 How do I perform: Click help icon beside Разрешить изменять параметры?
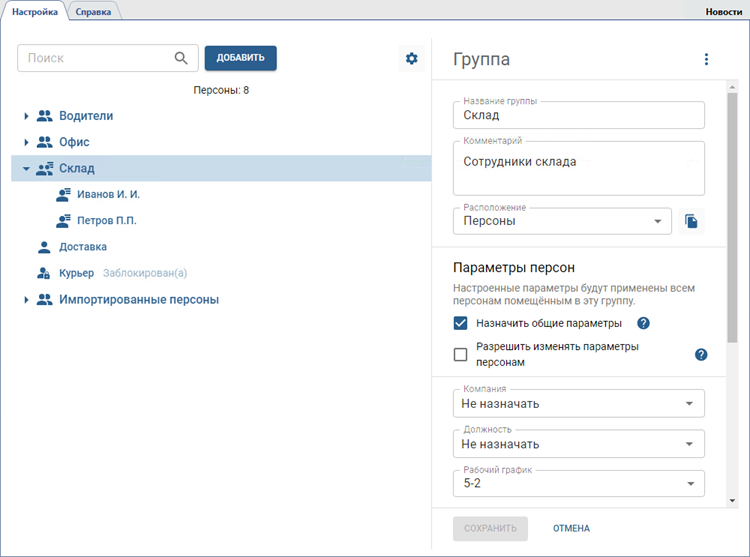[x=701, y=354]
